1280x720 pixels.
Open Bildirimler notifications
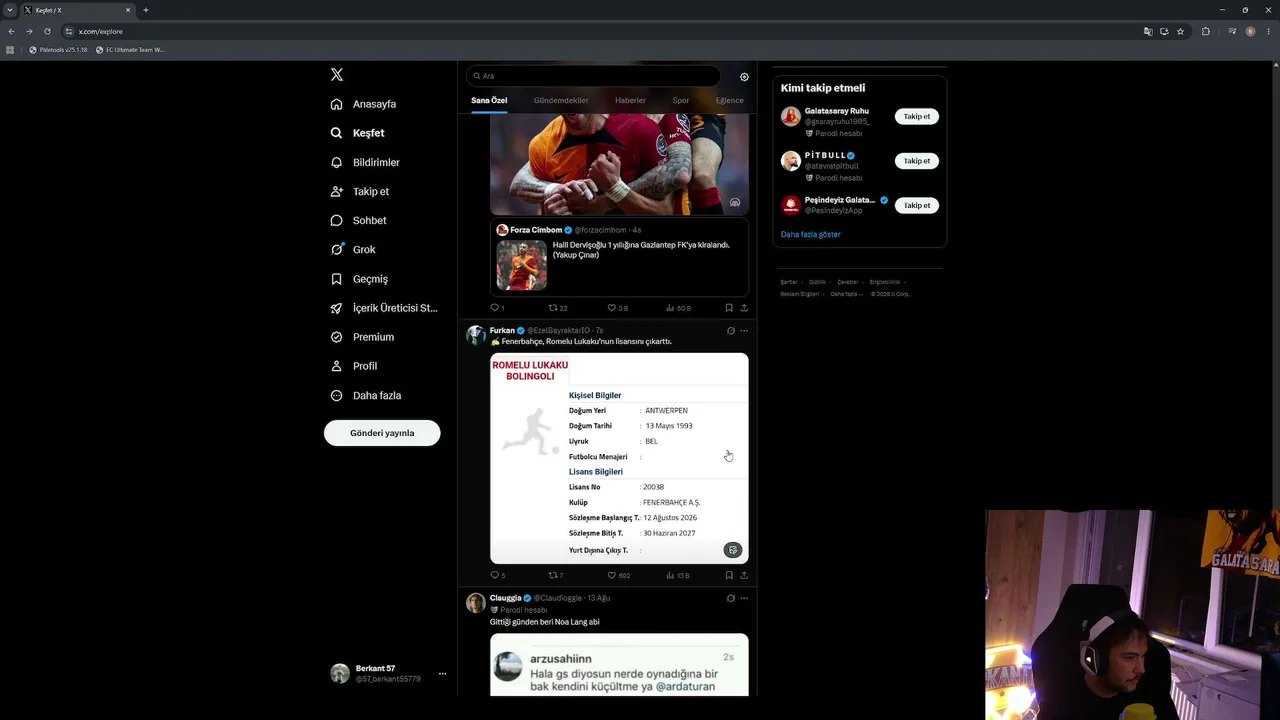coord(365,162)
